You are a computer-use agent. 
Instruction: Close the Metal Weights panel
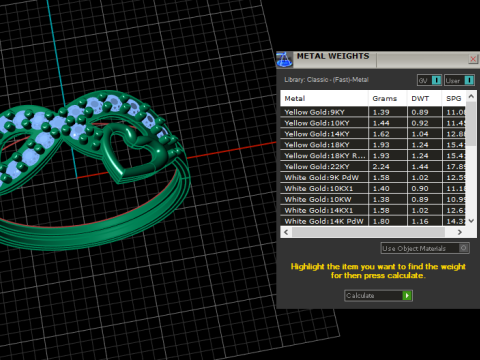[473, 59]
